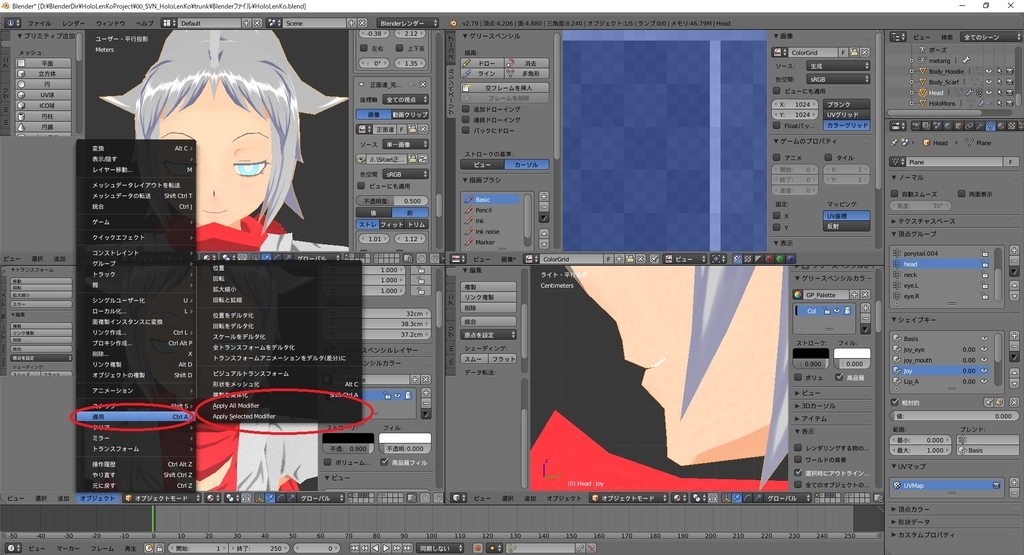Image resolution: width=1024 pixels, height=555 pixels.
Task: Unlink the ColorGrid image in properties panel
Action: (865, 52)
